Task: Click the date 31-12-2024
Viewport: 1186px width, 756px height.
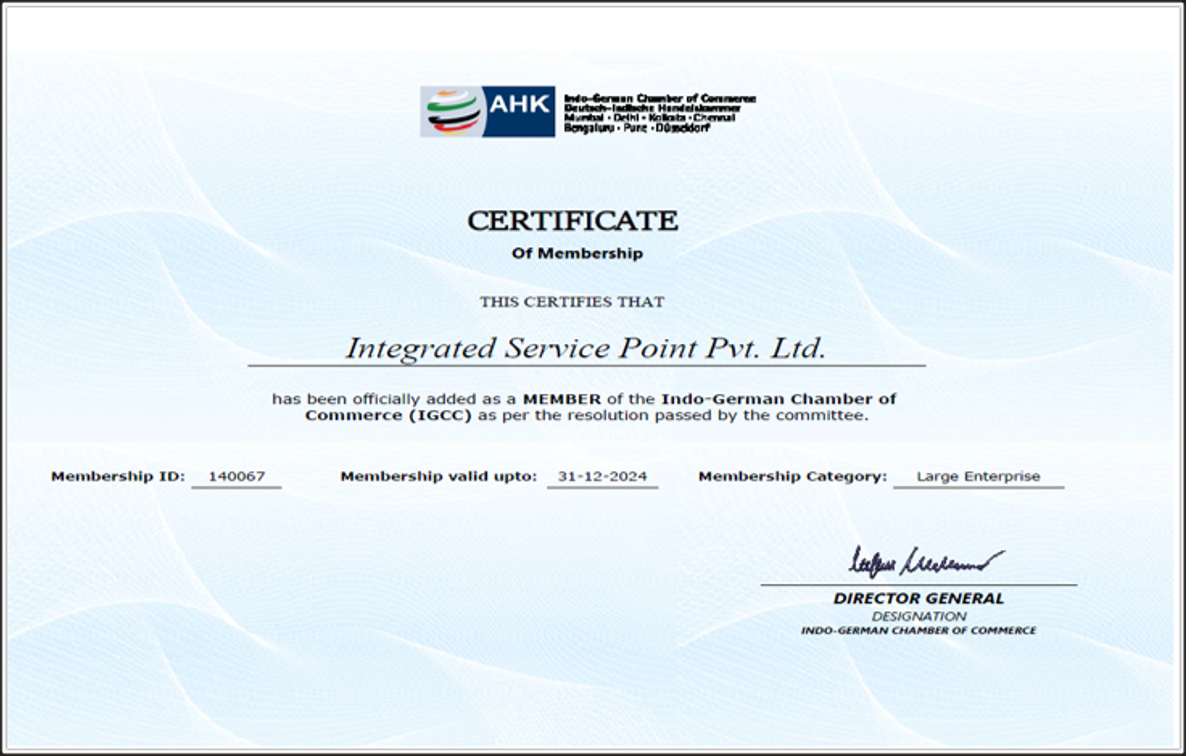Action: point(602,476)
